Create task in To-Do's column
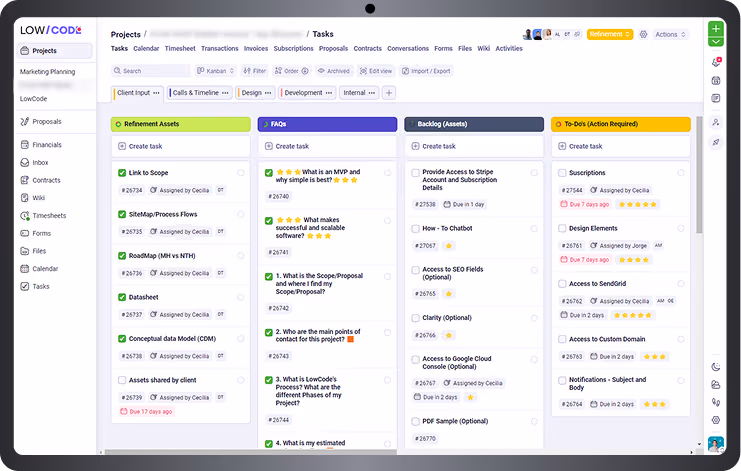The width and height of the screenshot is (741, 471). [x=621, y=146]
